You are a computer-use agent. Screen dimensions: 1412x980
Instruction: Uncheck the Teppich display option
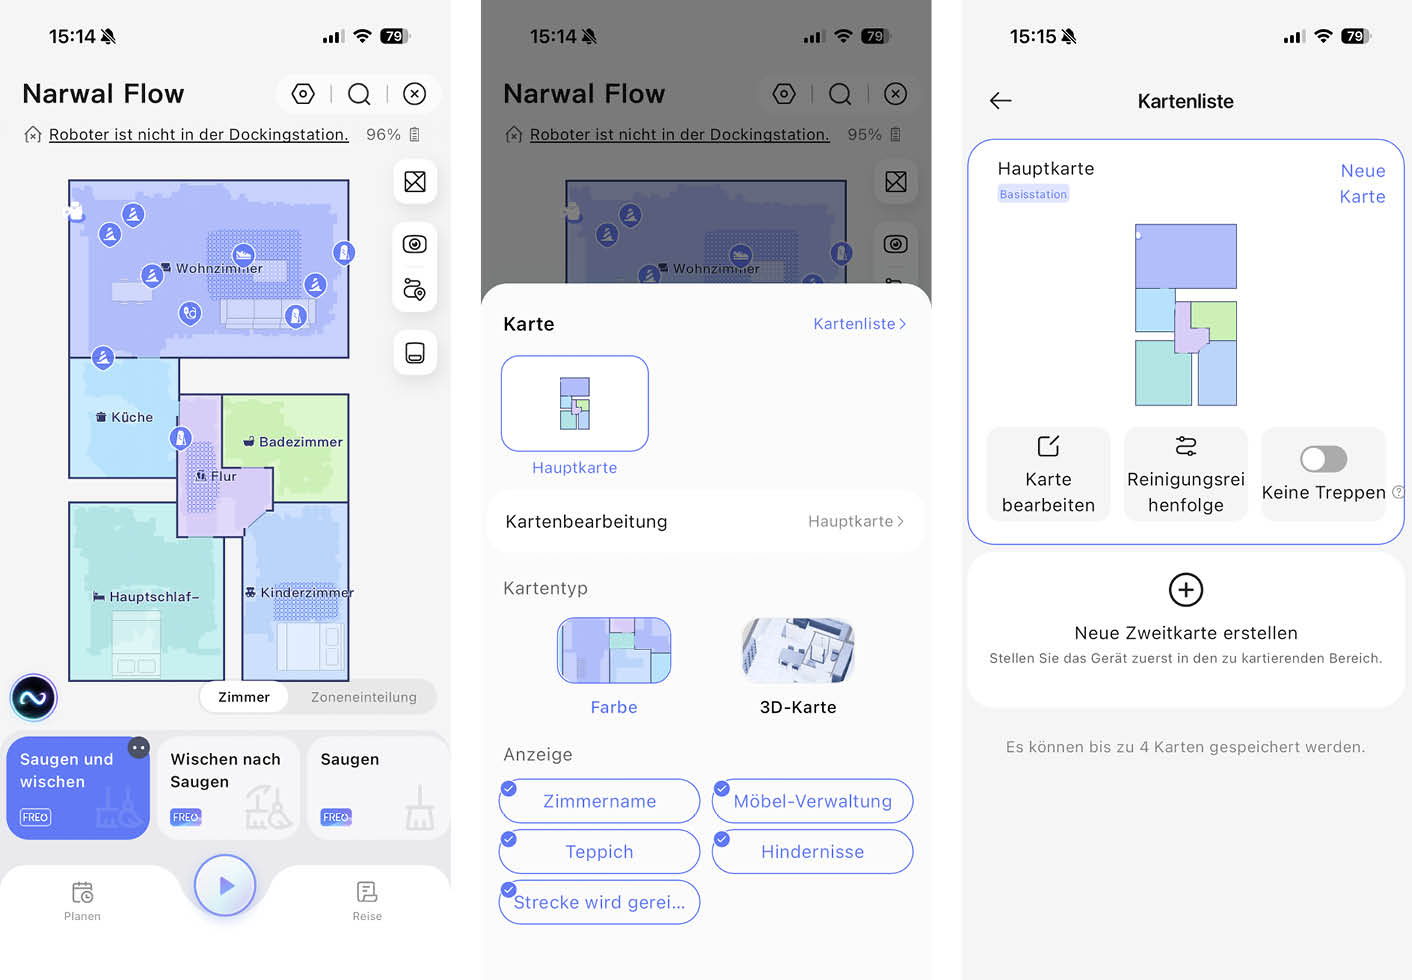598,851
